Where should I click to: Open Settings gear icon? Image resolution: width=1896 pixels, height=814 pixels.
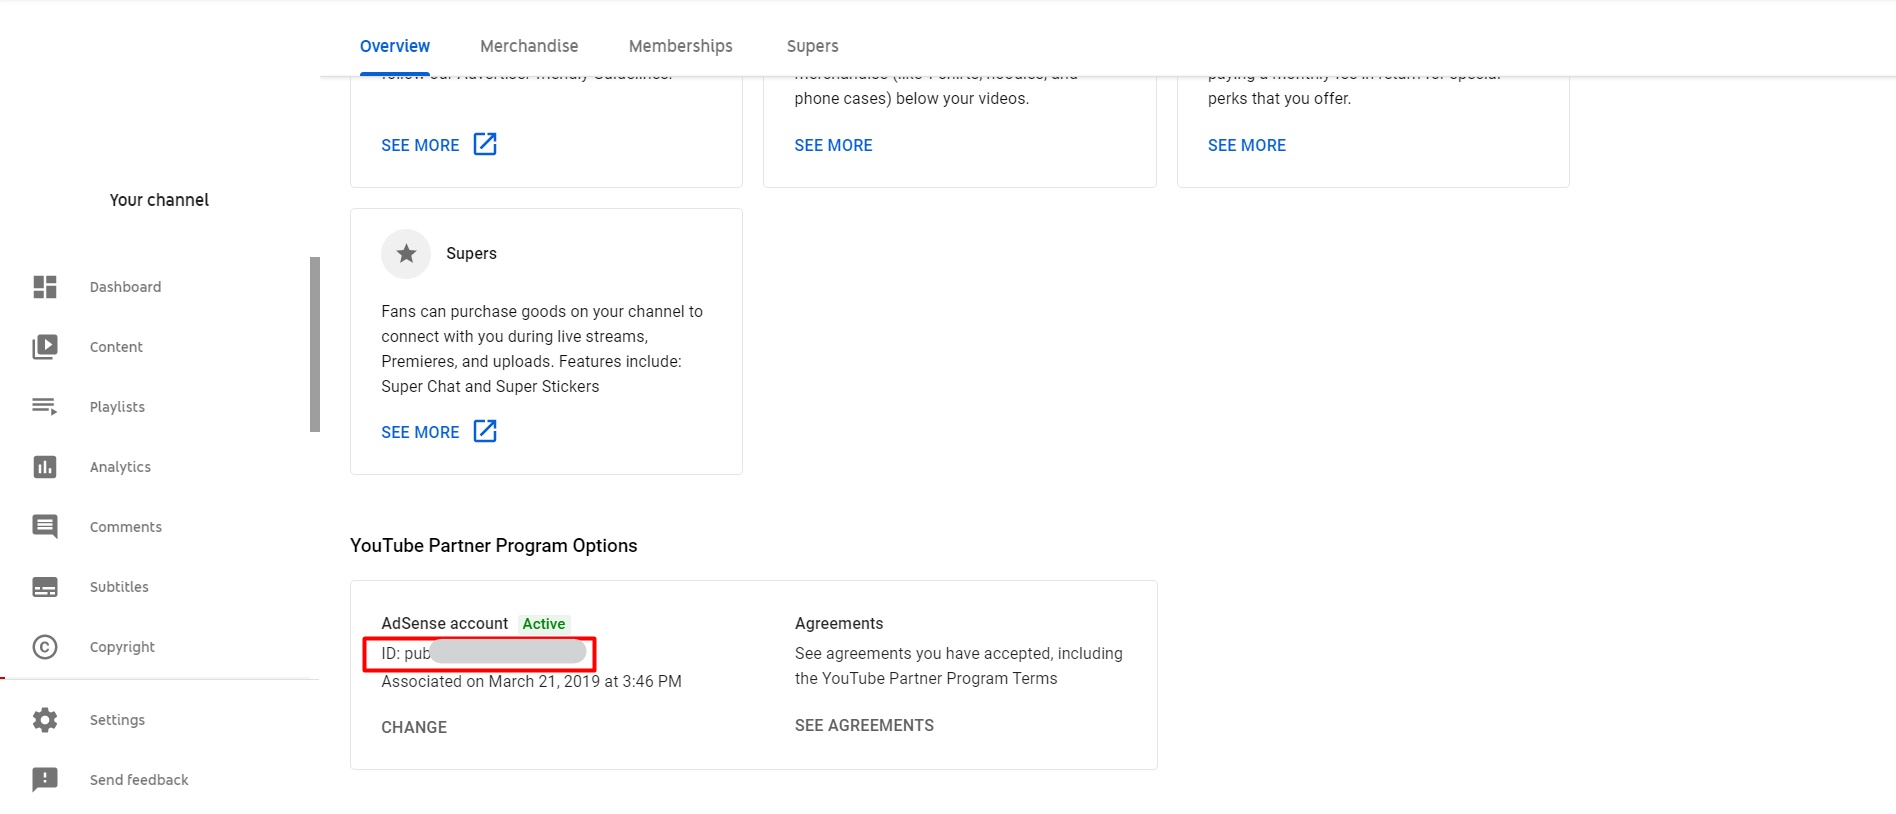(x=45, y=720)
